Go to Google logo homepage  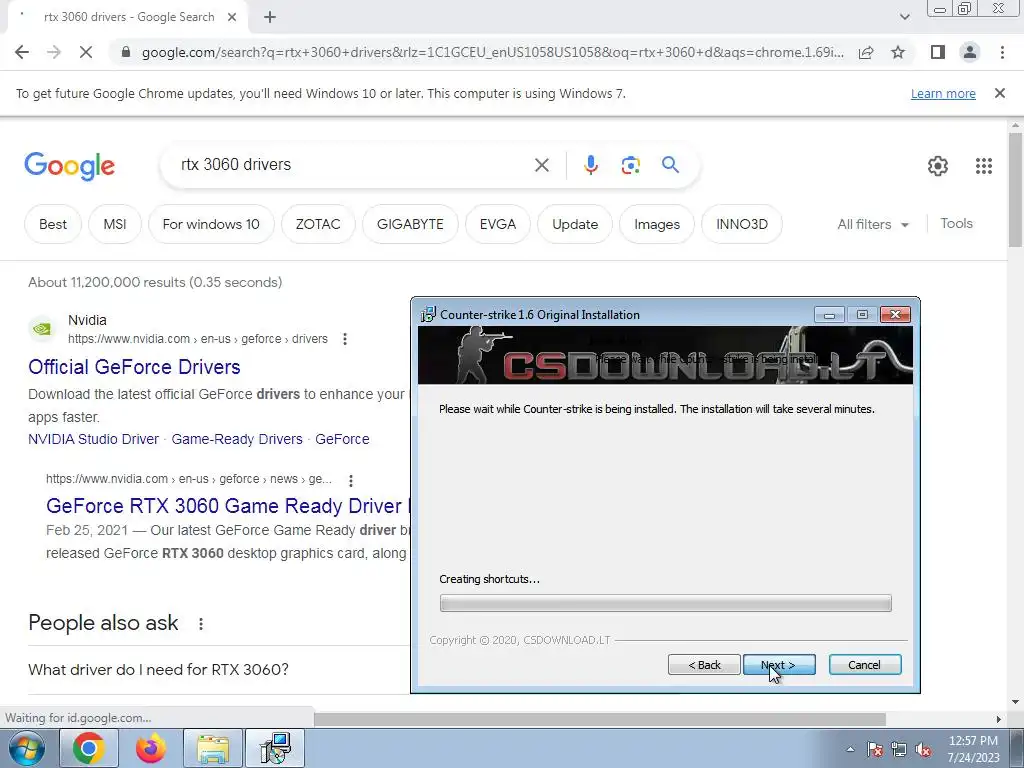click(x=69, y=166)
